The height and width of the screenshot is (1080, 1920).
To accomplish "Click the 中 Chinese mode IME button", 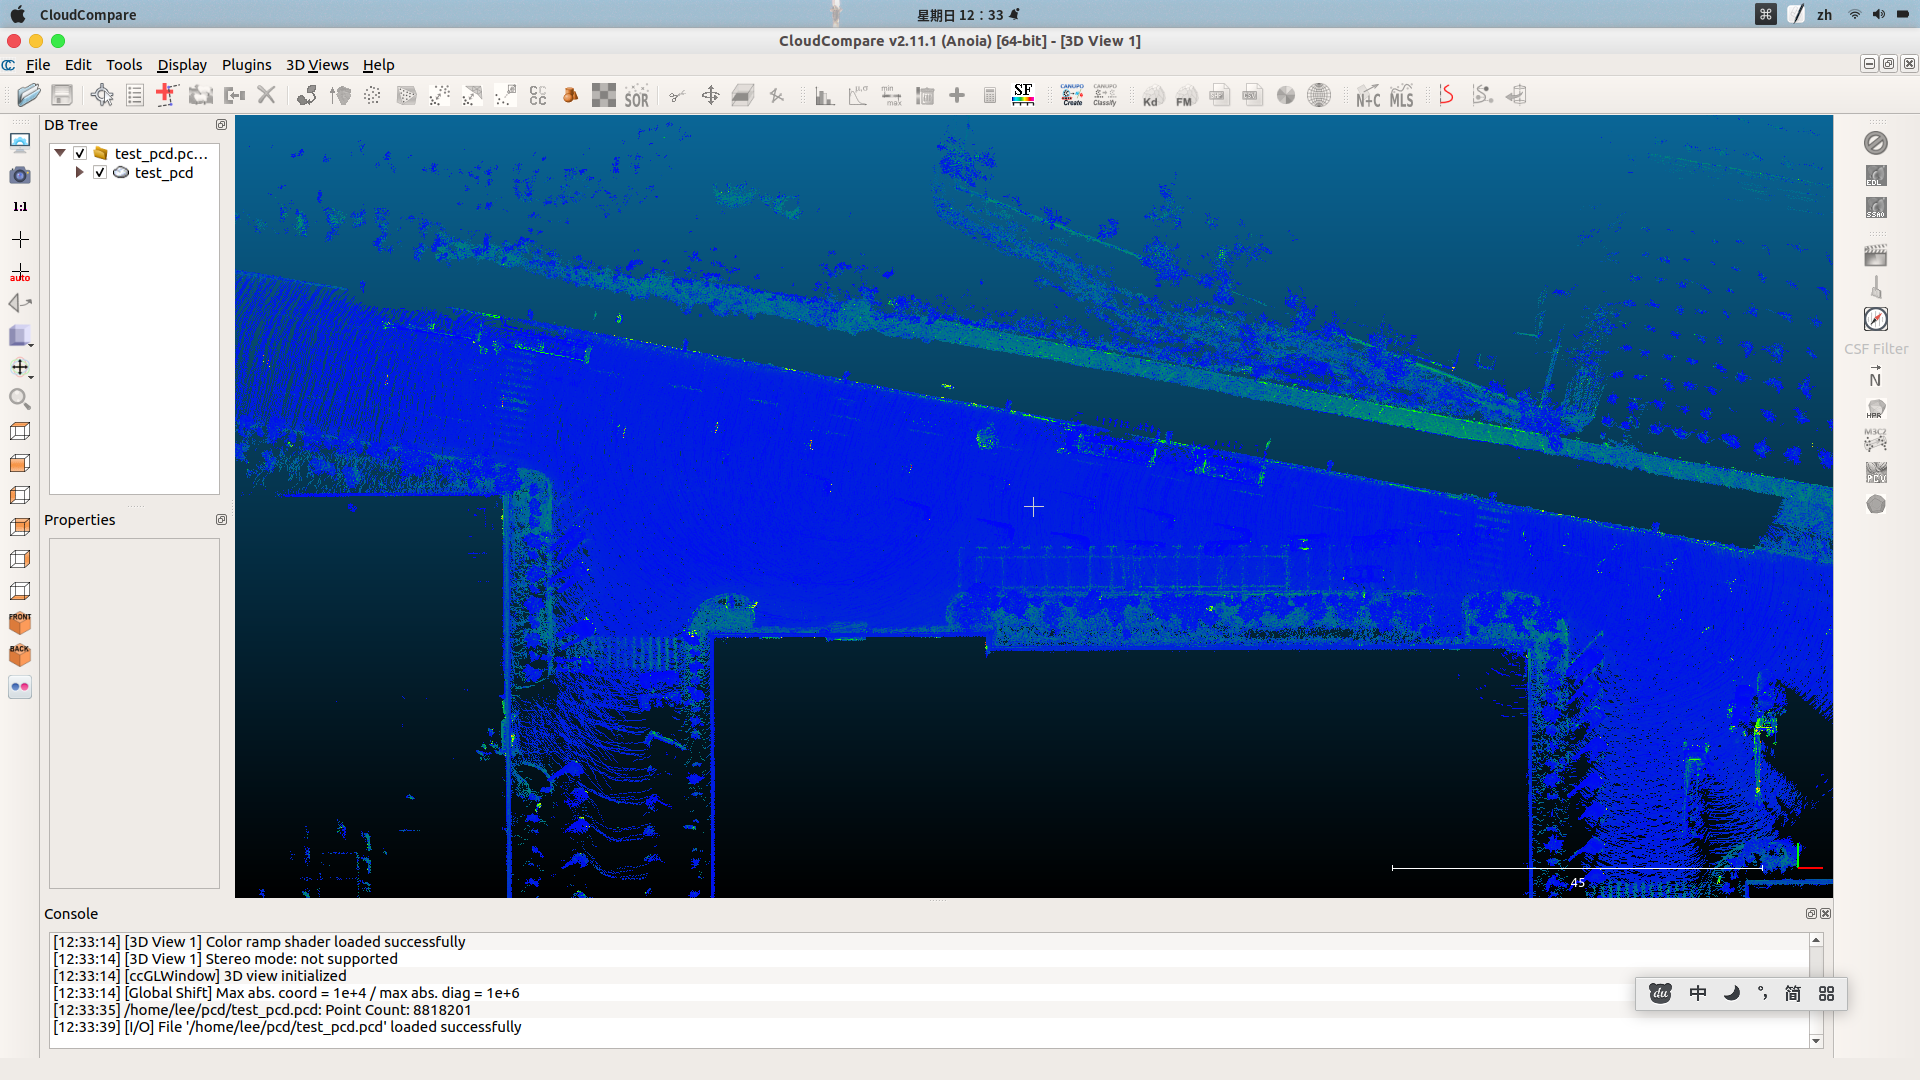I will (x=1698, y=993).
